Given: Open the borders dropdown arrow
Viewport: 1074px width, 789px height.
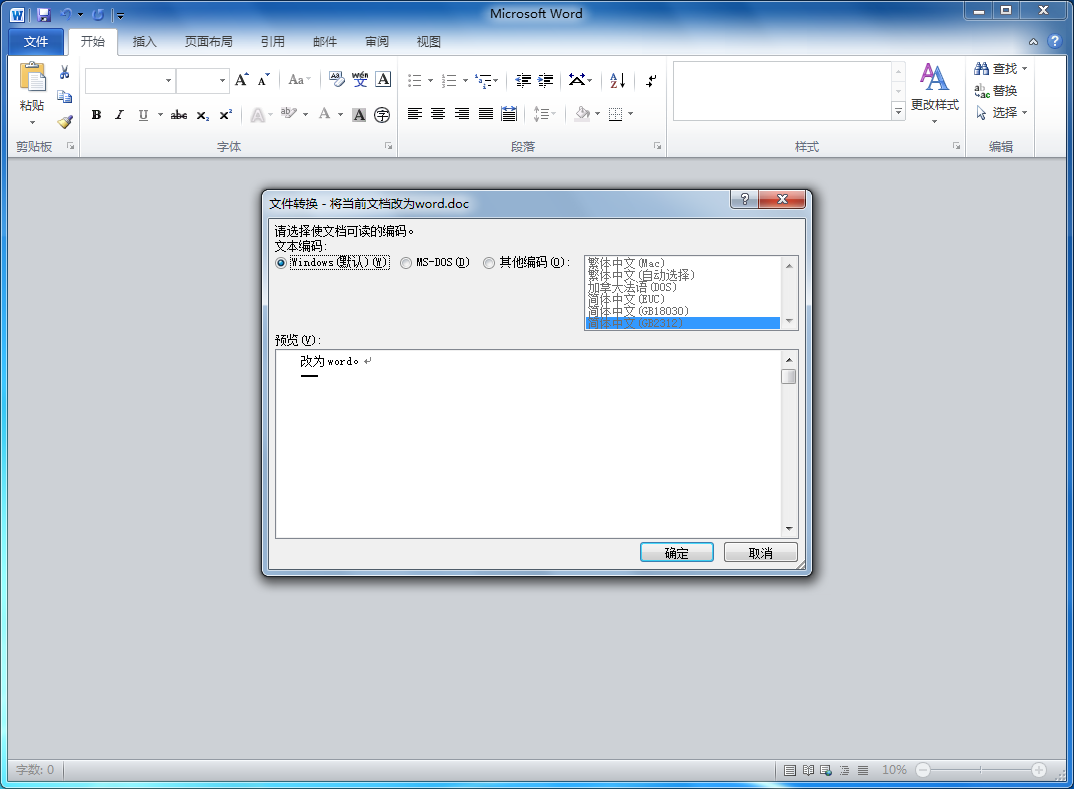Looking at the screenshot, I should pos(630,114).
